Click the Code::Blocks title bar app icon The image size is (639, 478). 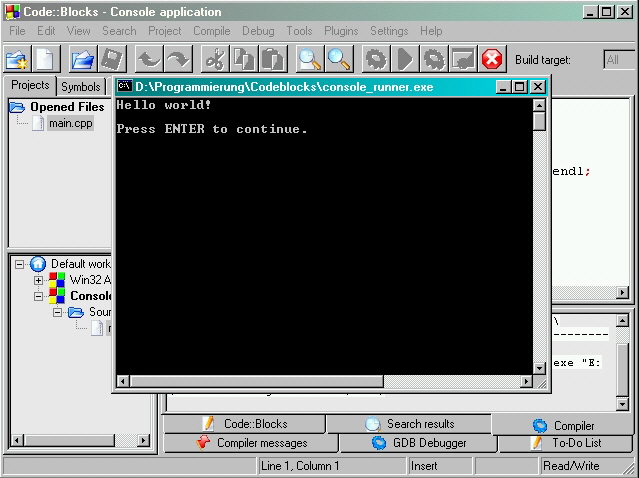pyautogui.click(x=12, y=12)
